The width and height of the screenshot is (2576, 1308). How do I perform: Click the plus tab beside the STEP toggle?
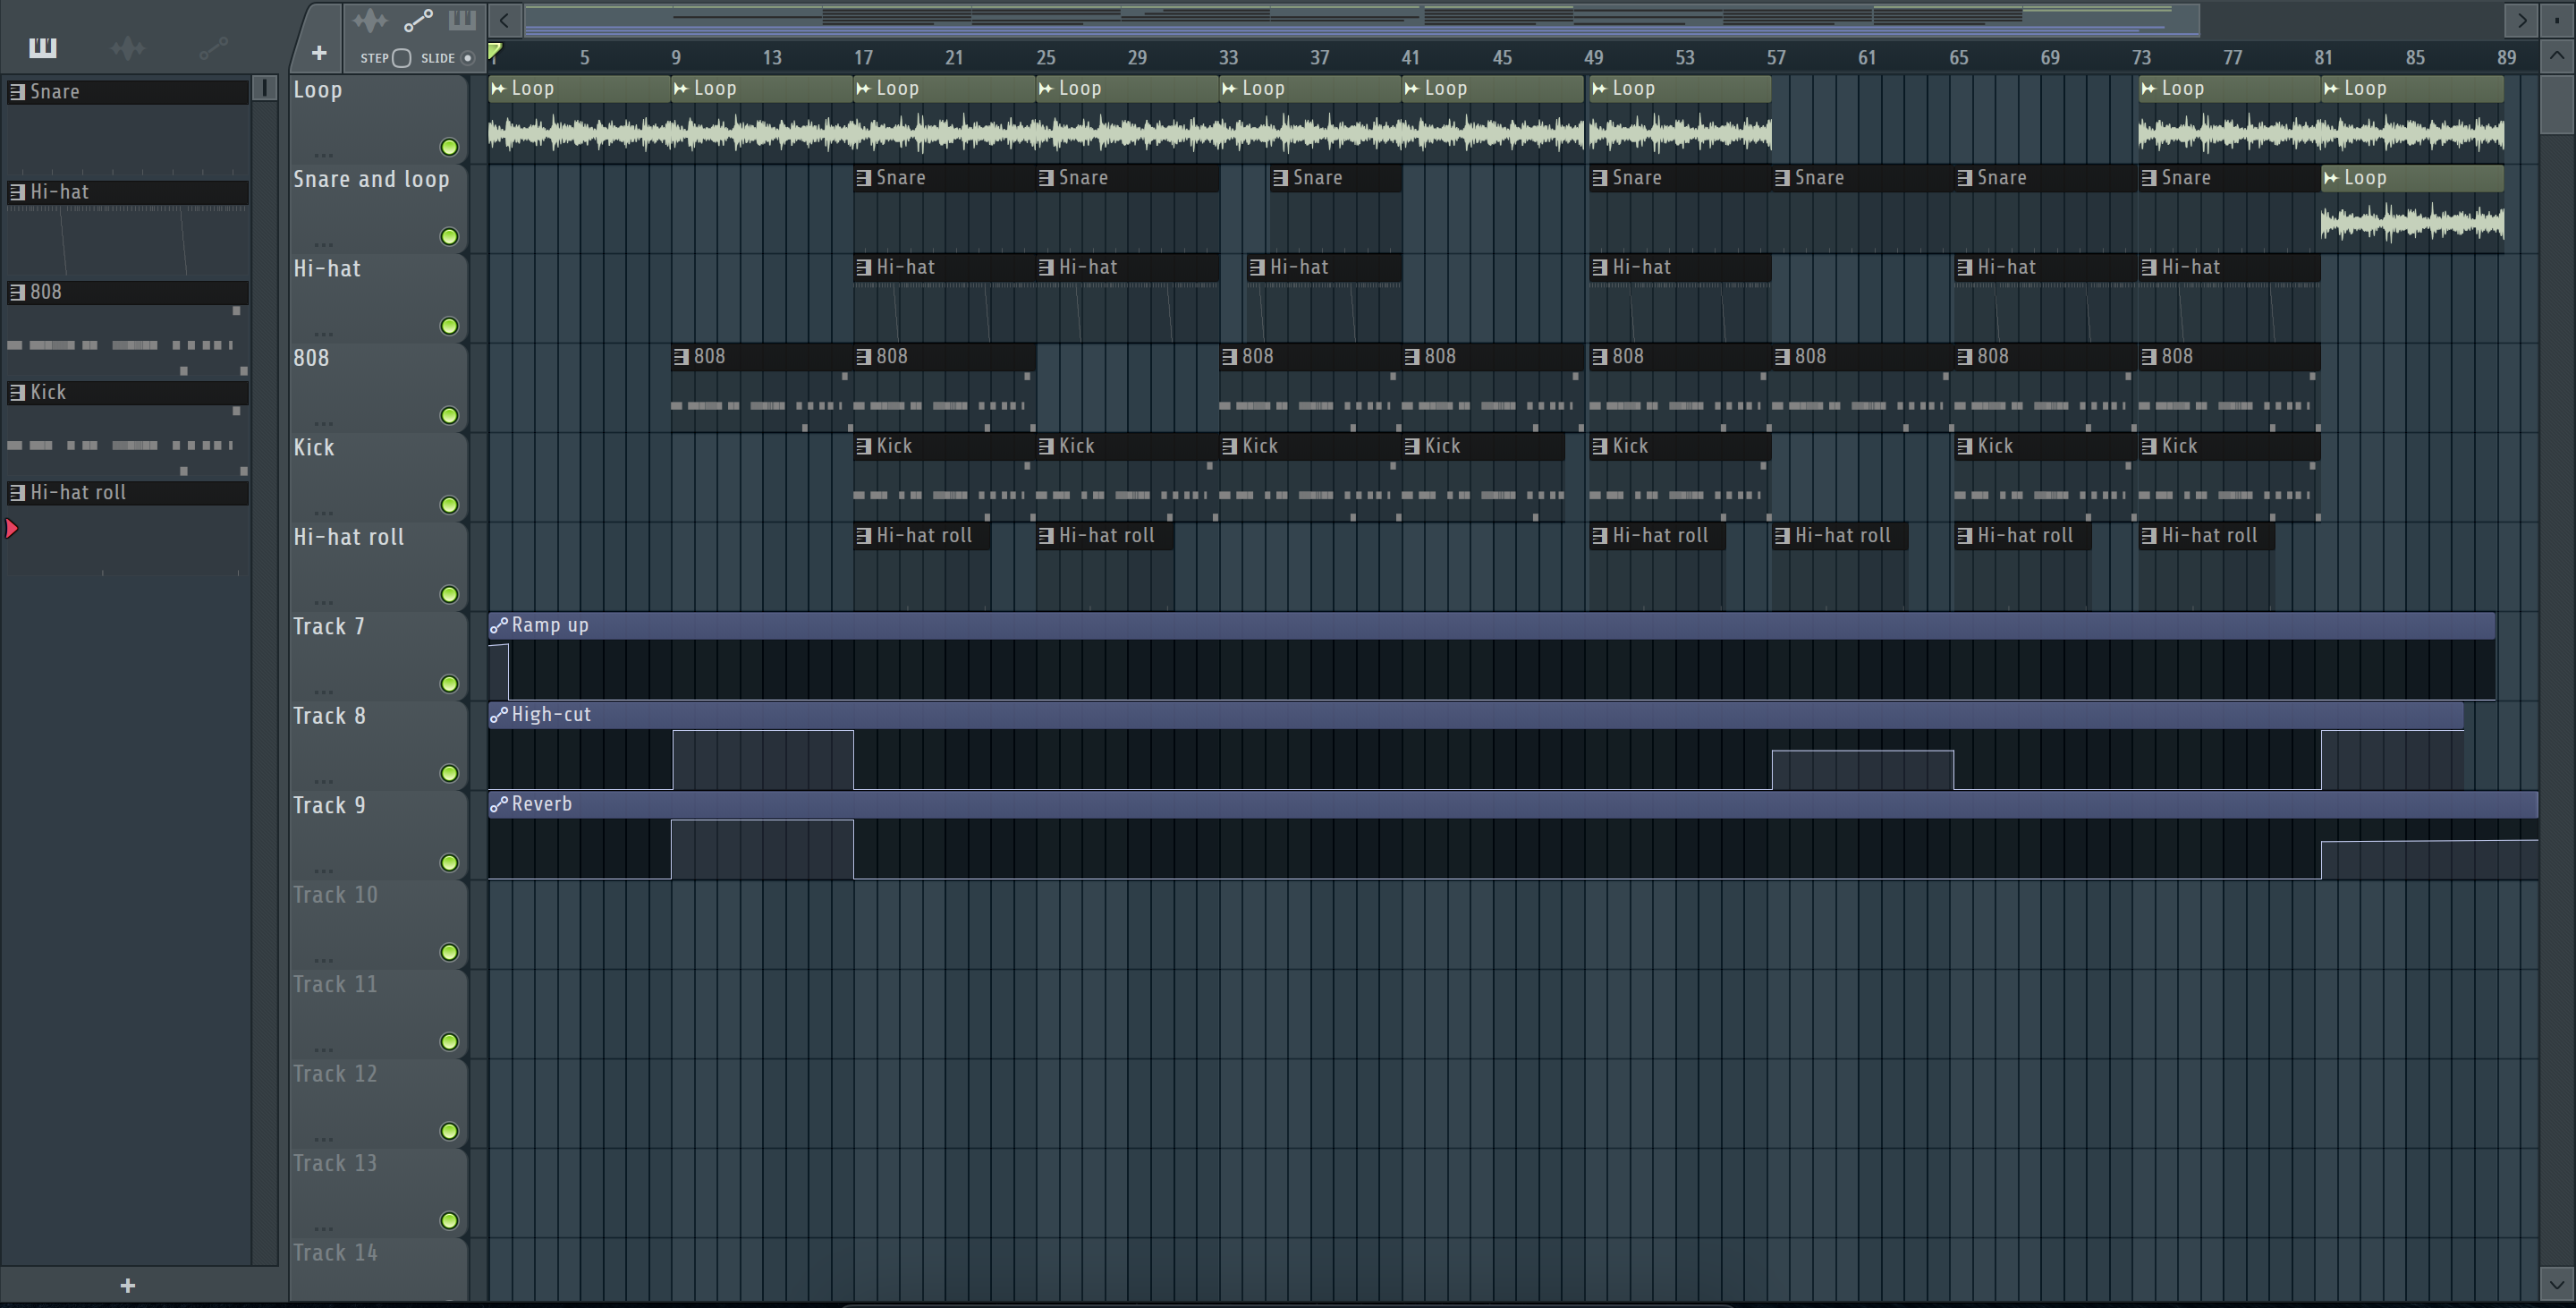point(319,53)
